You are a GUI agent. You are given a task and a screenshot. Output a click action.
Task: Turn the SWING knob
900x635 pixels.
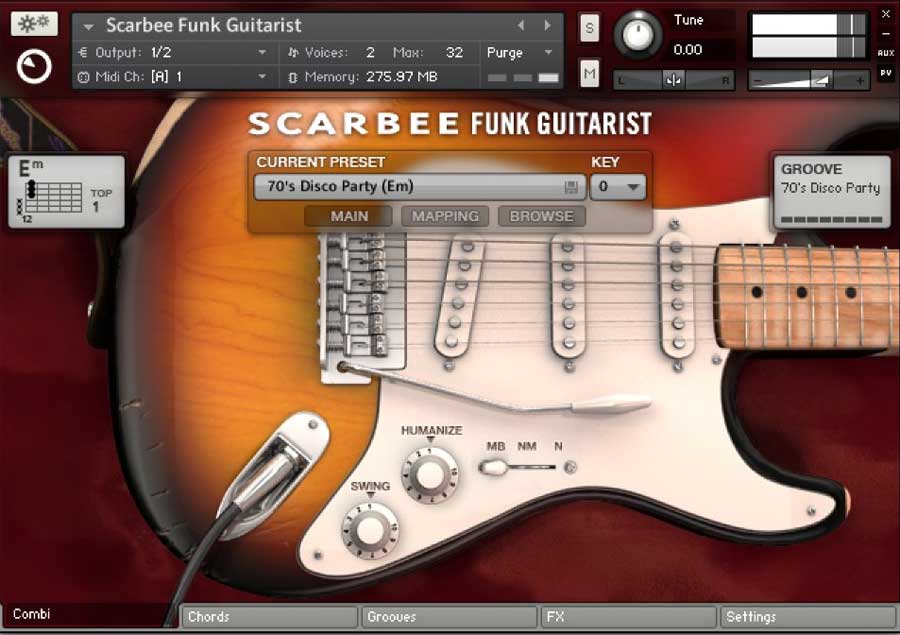[370, 531]
